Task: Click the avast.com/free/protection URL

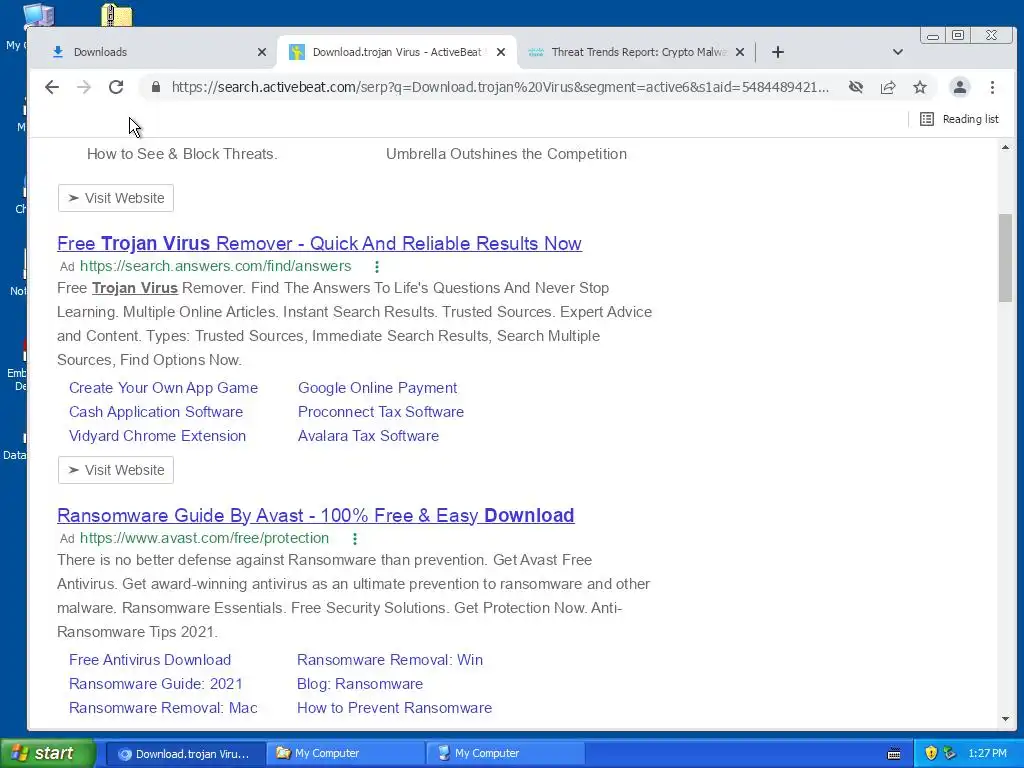Action: click(x=204, y=538)
